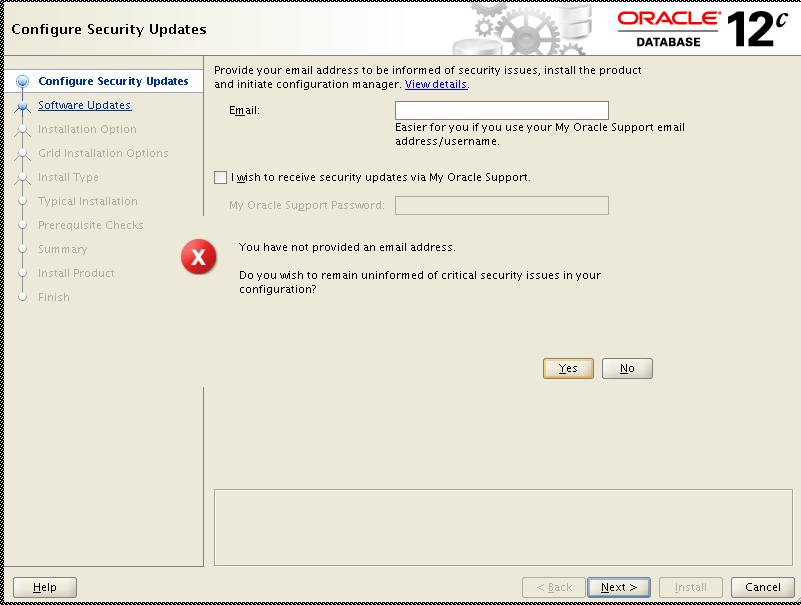801x605 pixels.
Task: Click the 'Do you wish to remain uninformed' question text
Action: [420, 282]
